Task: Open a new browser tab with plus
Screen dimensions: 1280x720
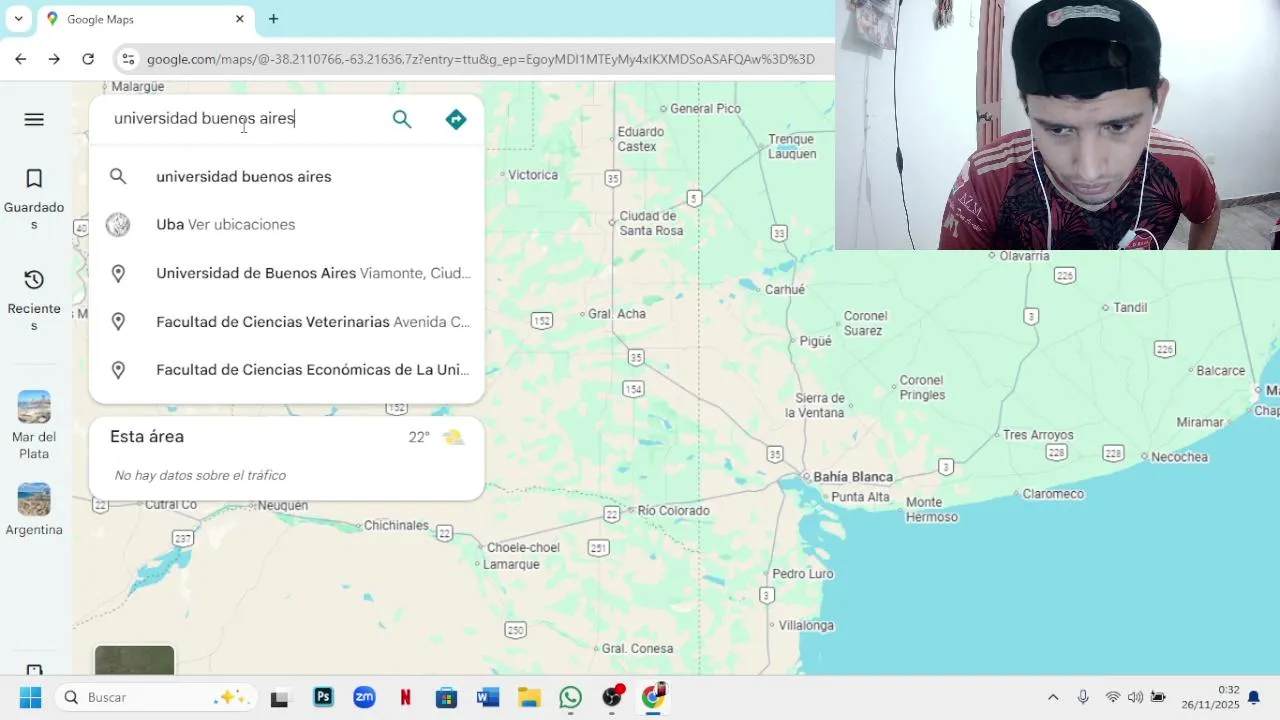Action: 273,19
